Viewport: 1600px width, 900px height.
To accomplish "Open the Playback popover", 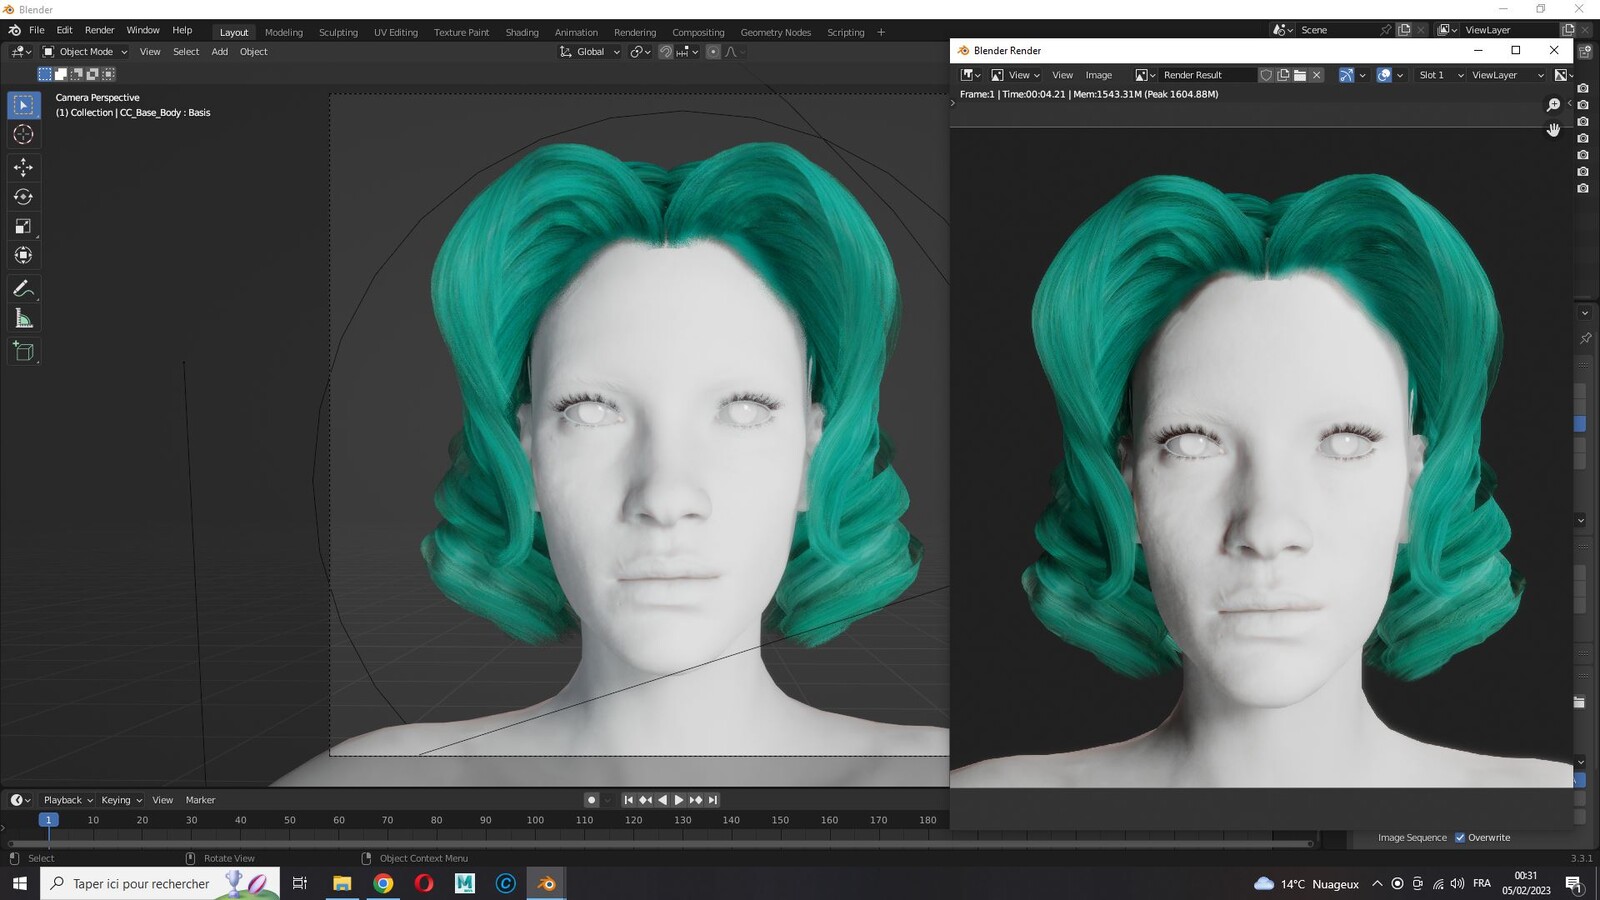I will click(68, 800).
